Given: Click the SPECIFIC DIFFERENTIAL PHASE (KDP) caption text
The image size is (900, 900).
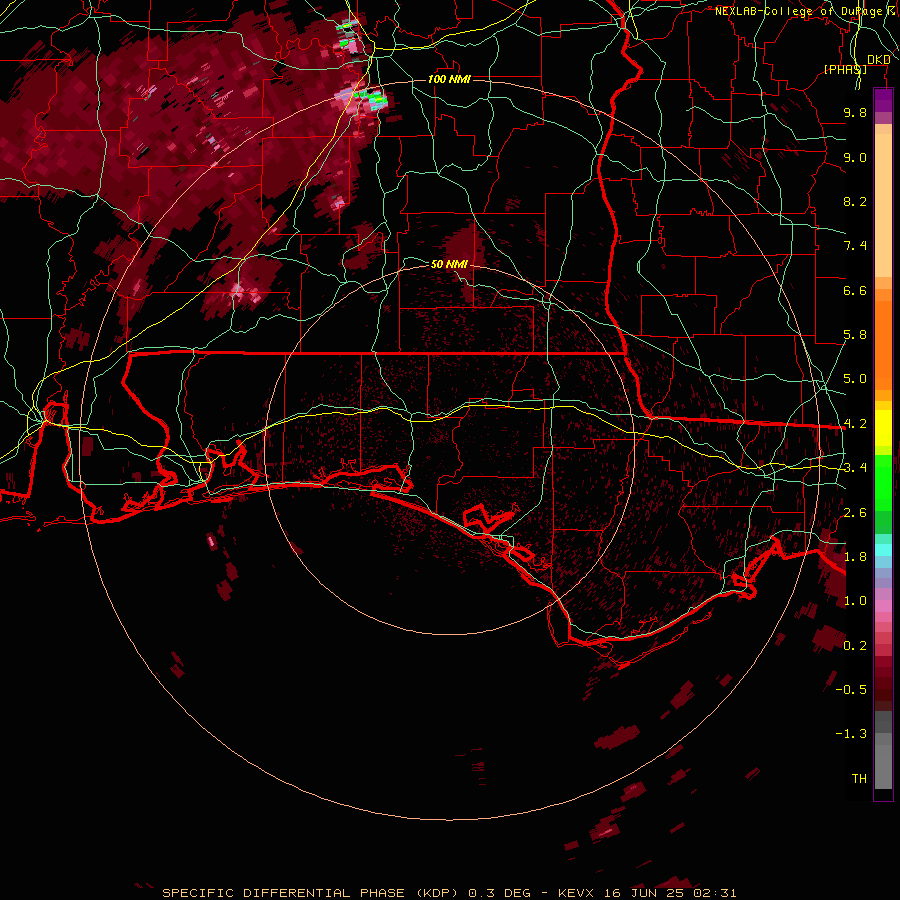Looking at the screenshot, I should (x=310, y=893).
